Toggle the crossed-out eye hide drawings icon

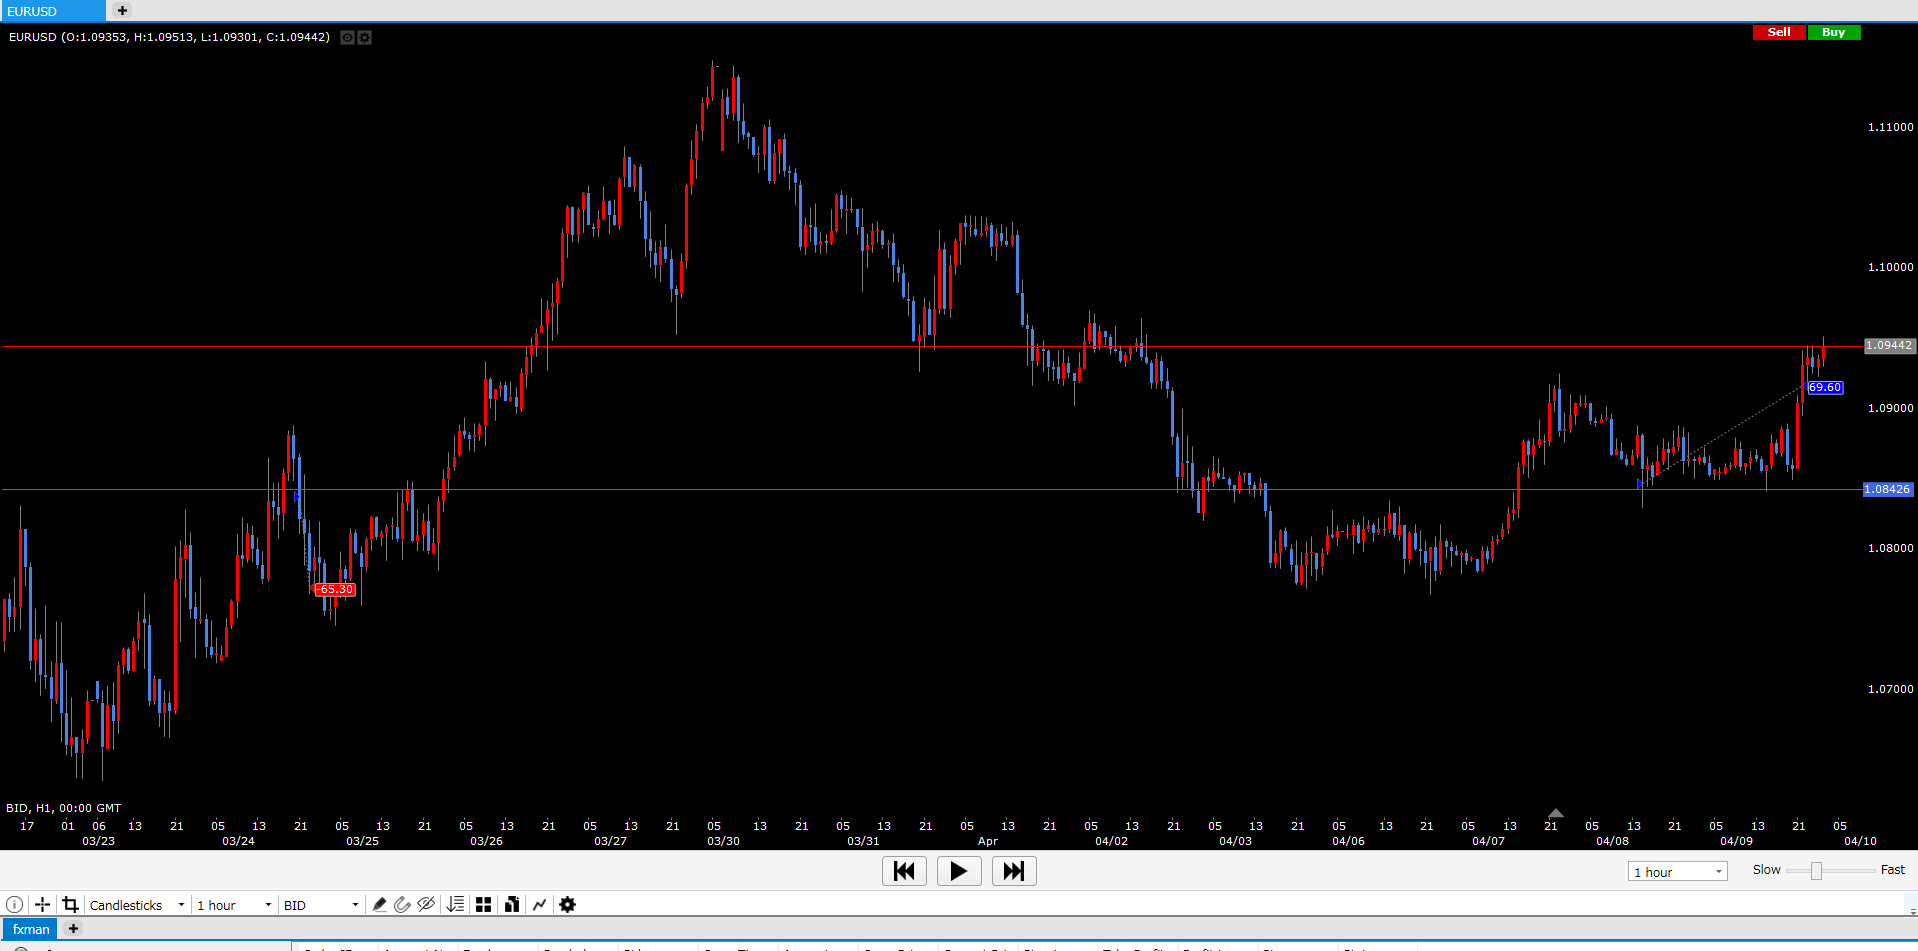tap(426, 904)
